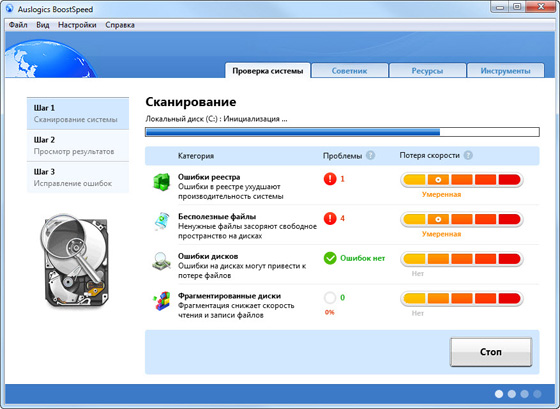Click first white page indicator dot
This screenshot has height=409, width=560.
point(499,394)
